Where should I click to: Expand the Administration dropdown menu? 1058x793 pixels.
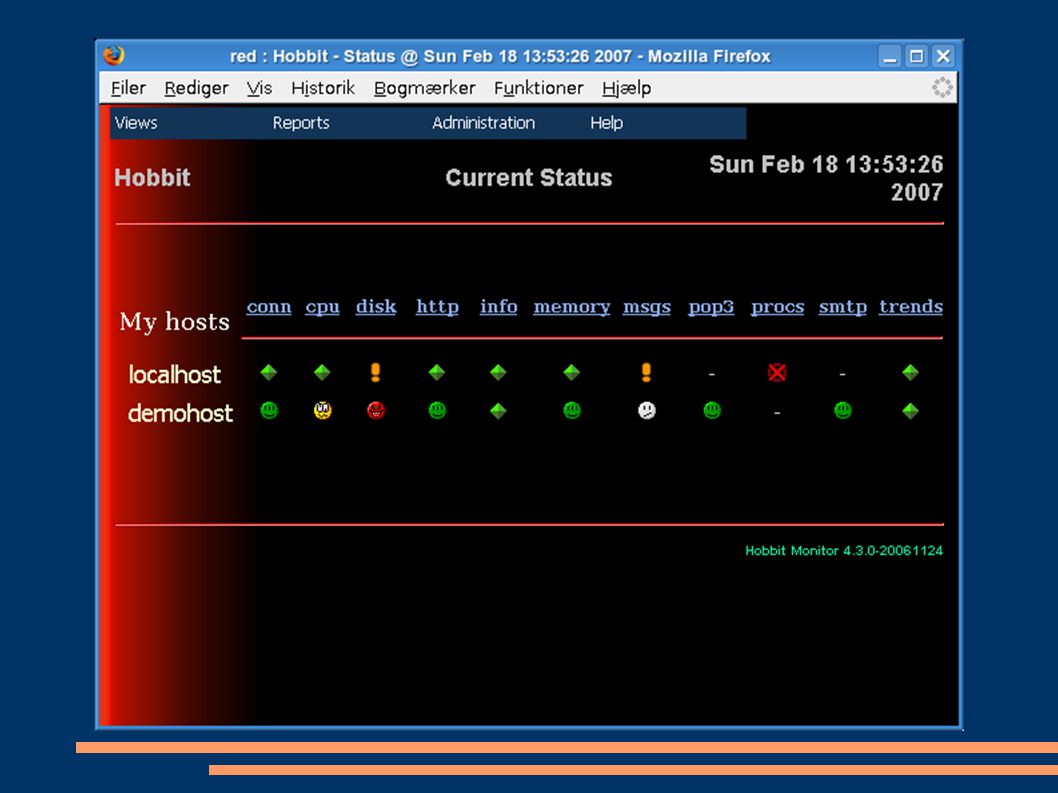(483, 123)
